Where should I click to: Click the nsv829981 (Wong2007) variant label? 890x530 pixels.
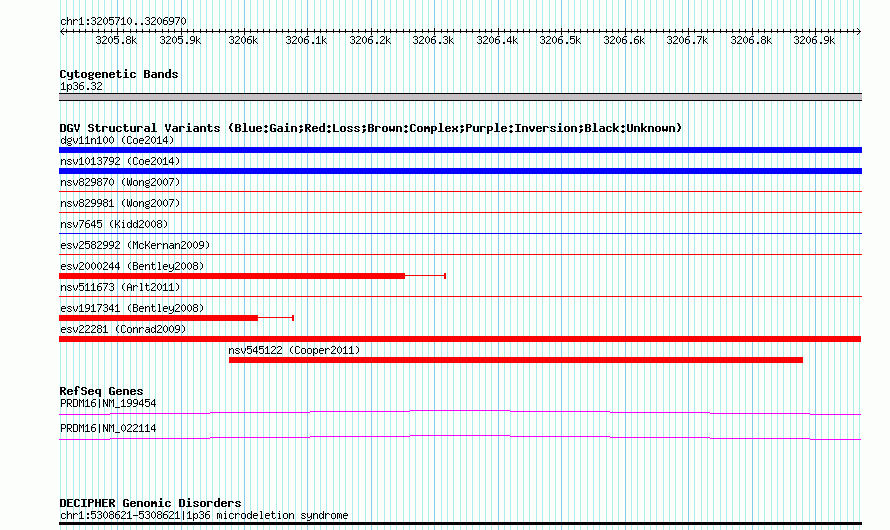[120, 203]
